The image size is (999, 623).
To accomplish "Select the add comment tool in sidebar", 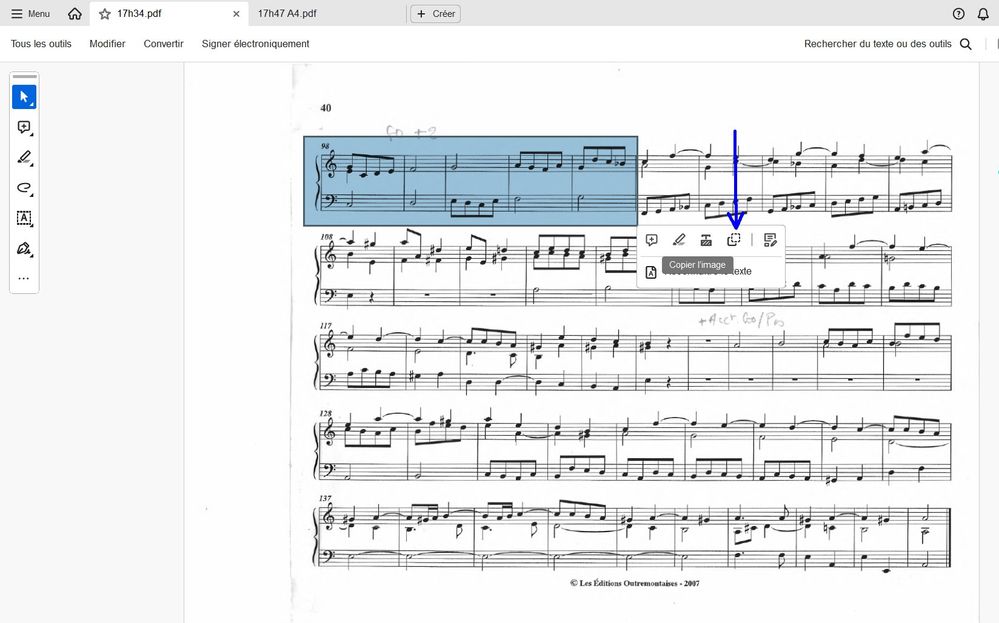I will click(24, 127).
